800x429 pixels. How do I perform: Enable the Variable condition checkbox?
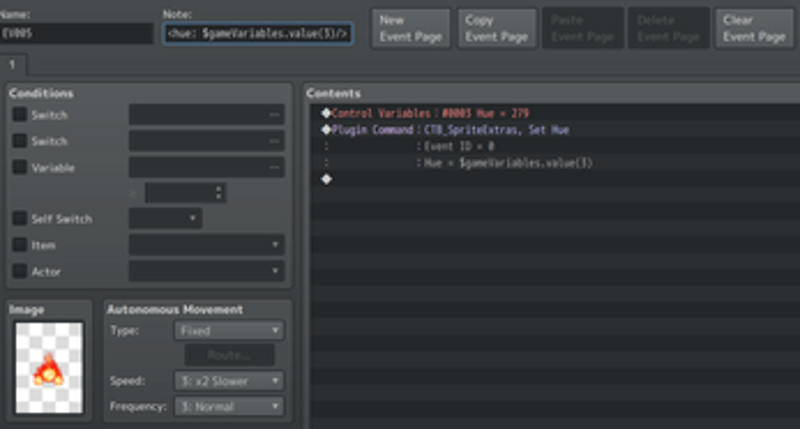point(19,167)
